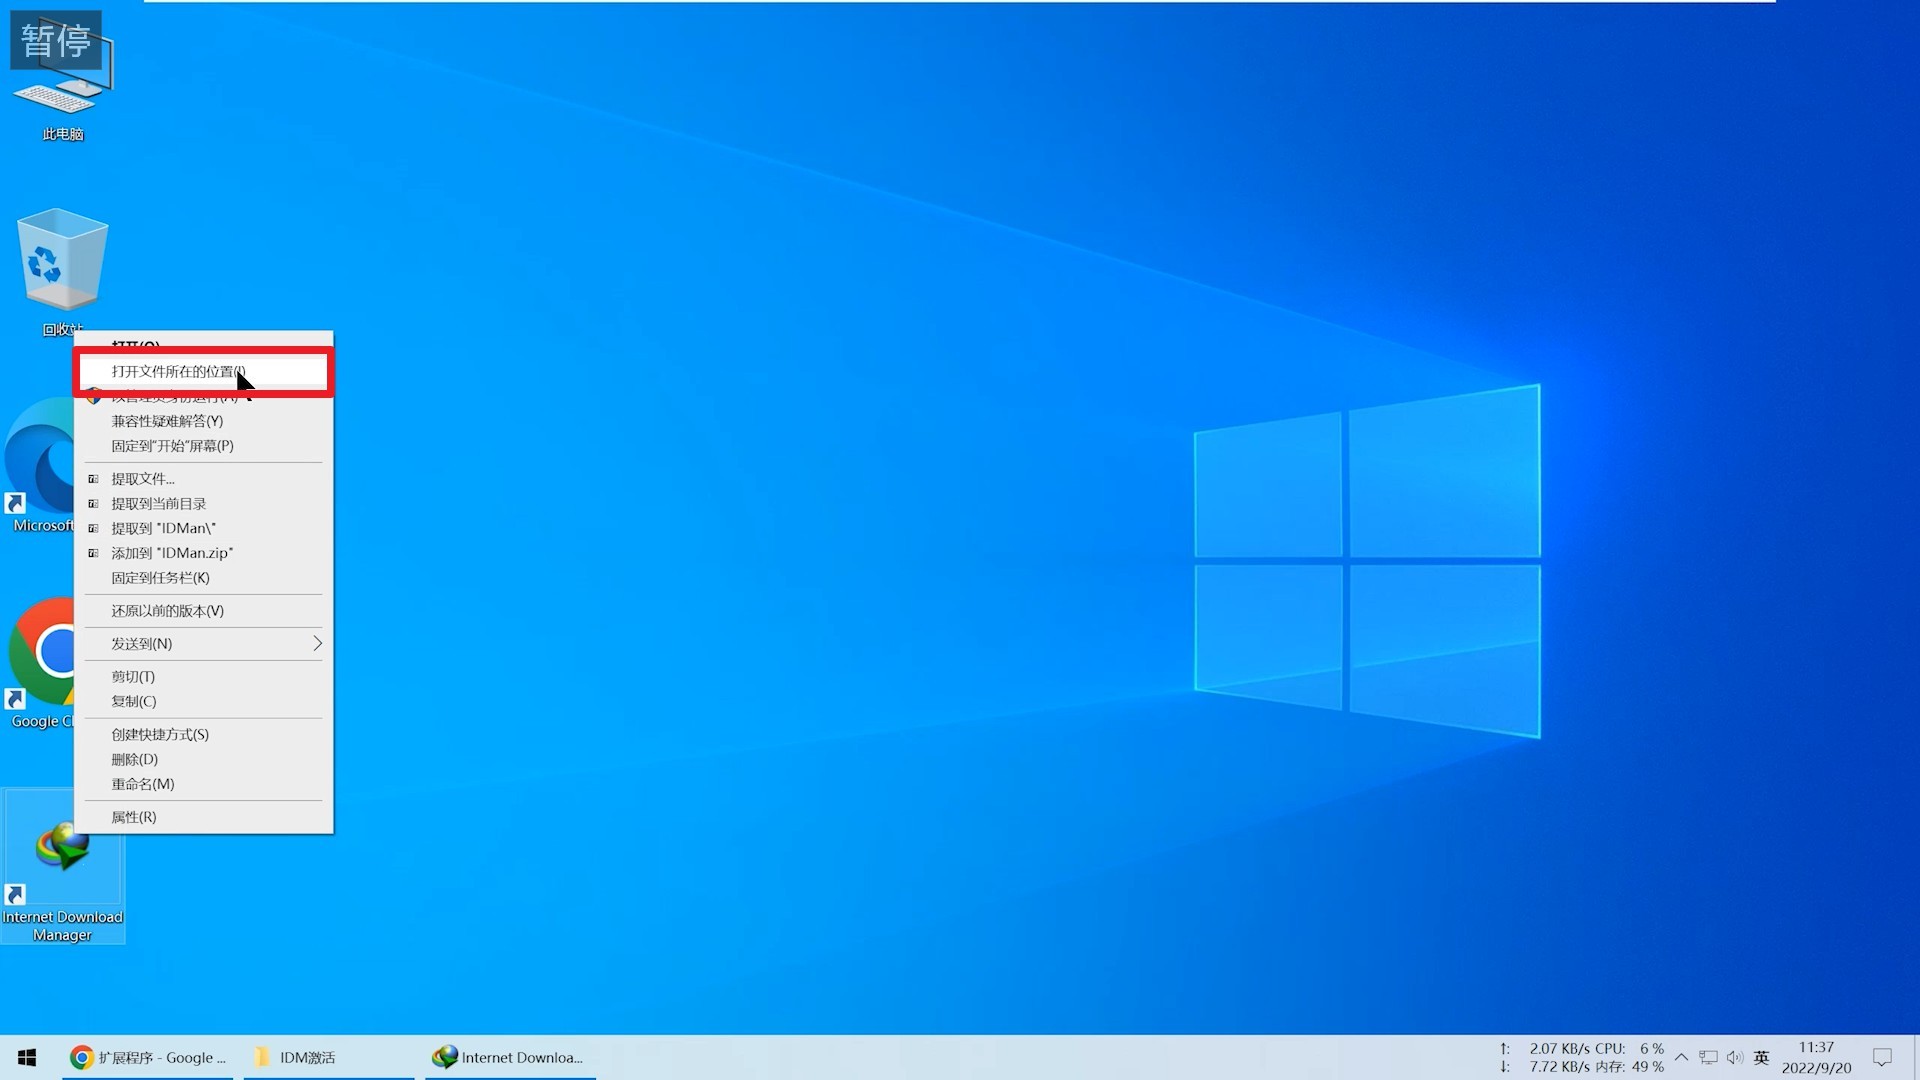The height and width of the screenshot is (1080, 1920).
Task: Click the Windows Start button
Action: (x=27, y=1057)
